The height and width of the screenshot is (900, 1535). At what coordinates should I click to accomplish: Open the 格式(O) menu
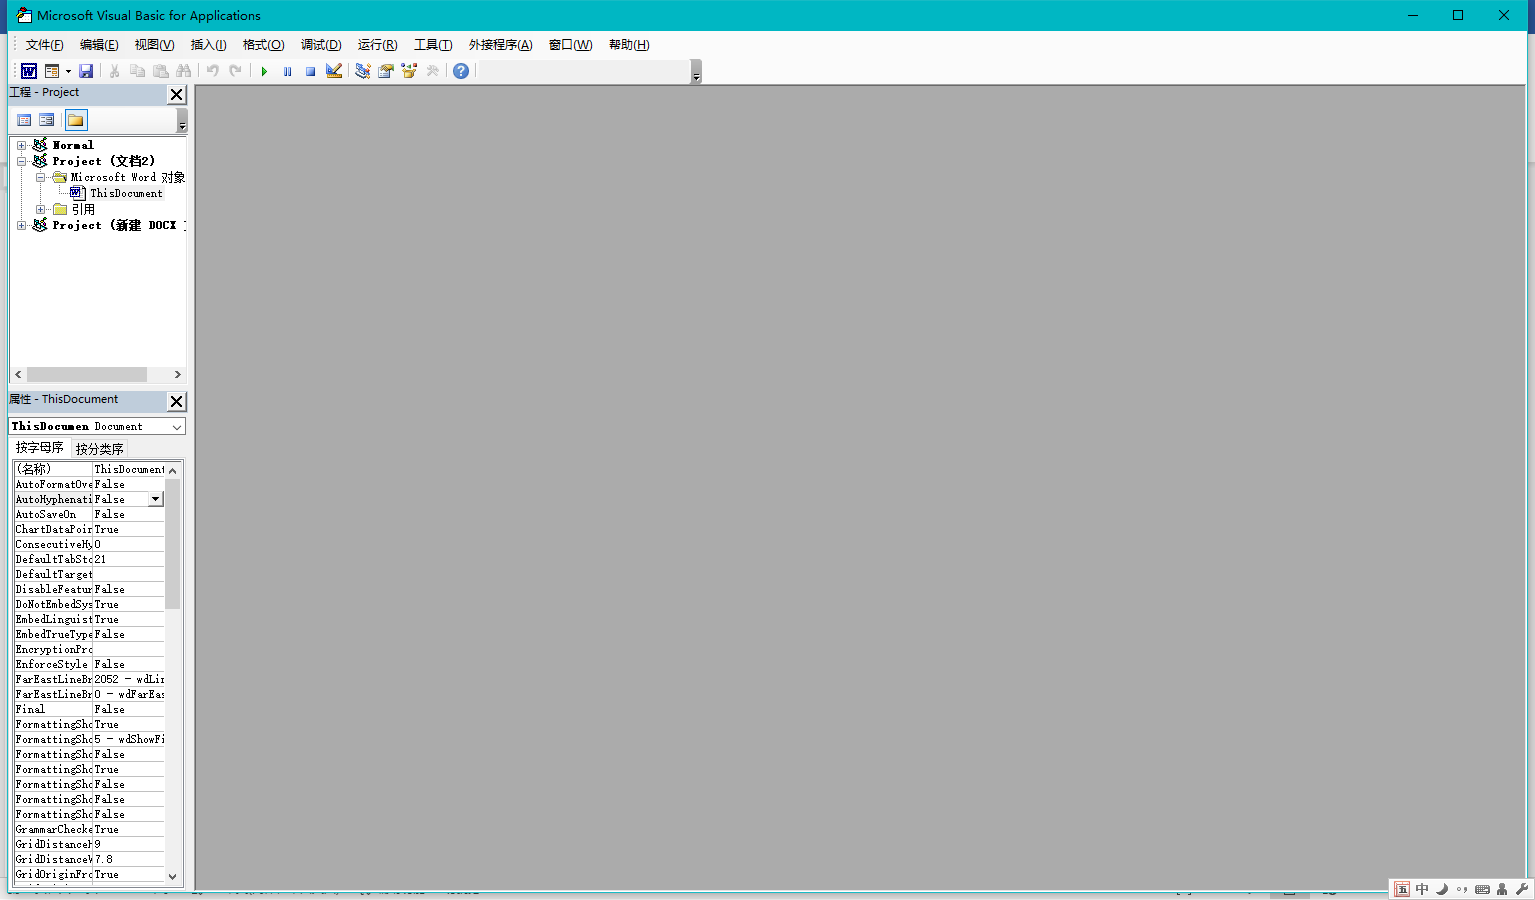pos(263,45)
